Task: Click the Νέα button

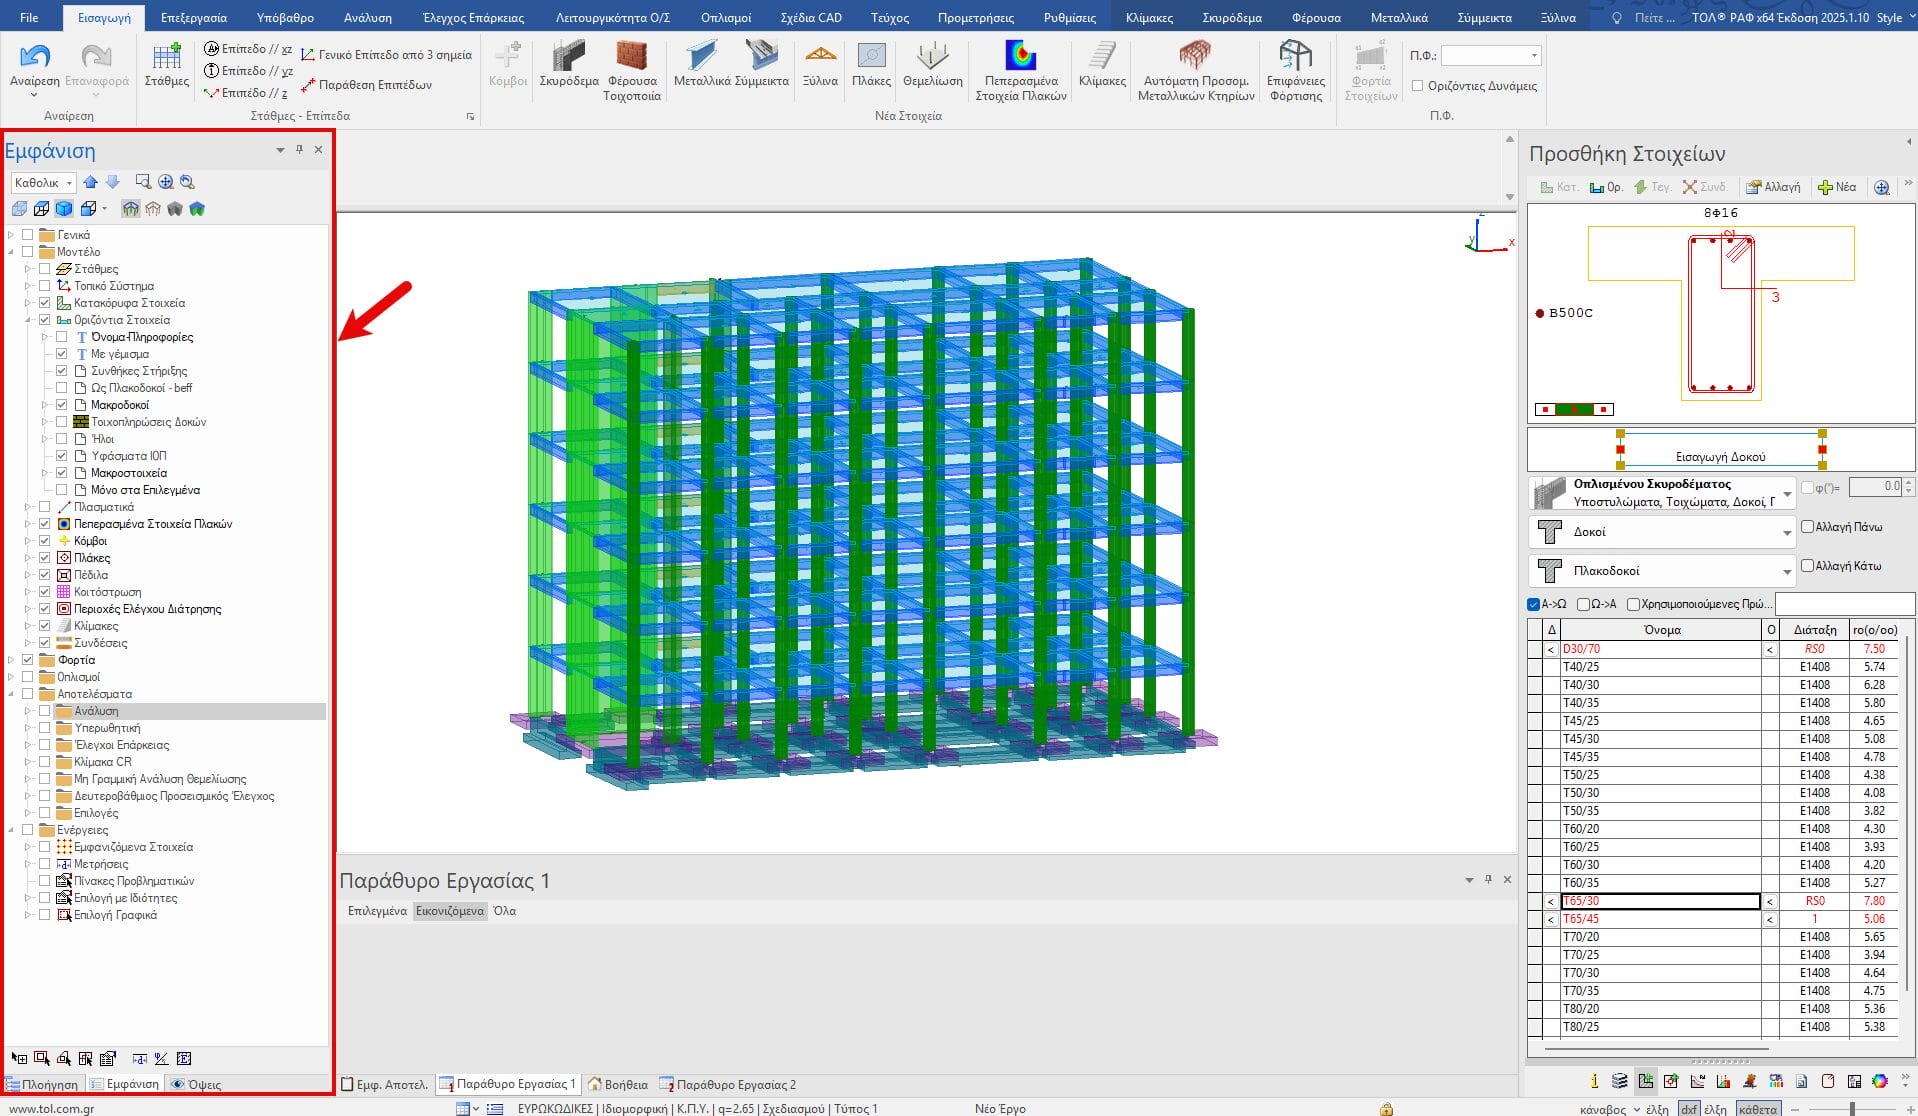Action: pyautogui.click(x=1837, y=187)
